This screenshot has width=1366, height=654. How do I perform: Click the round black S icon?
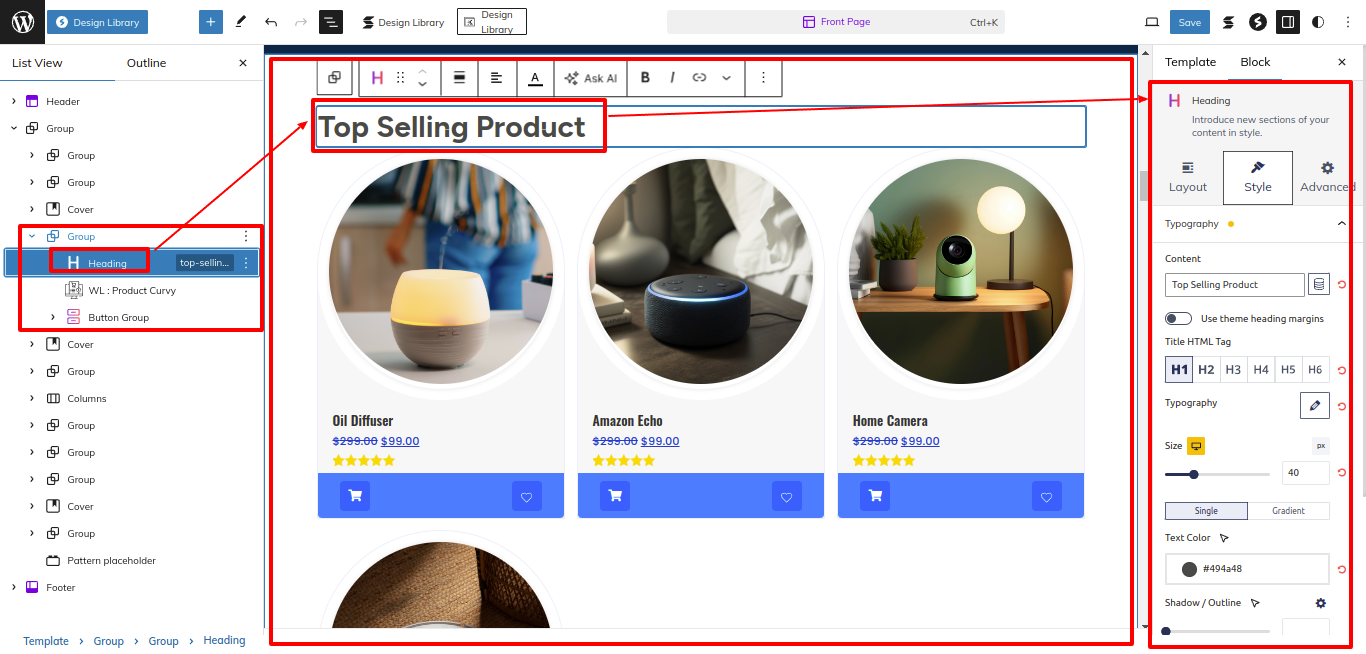click(1258, 22)
